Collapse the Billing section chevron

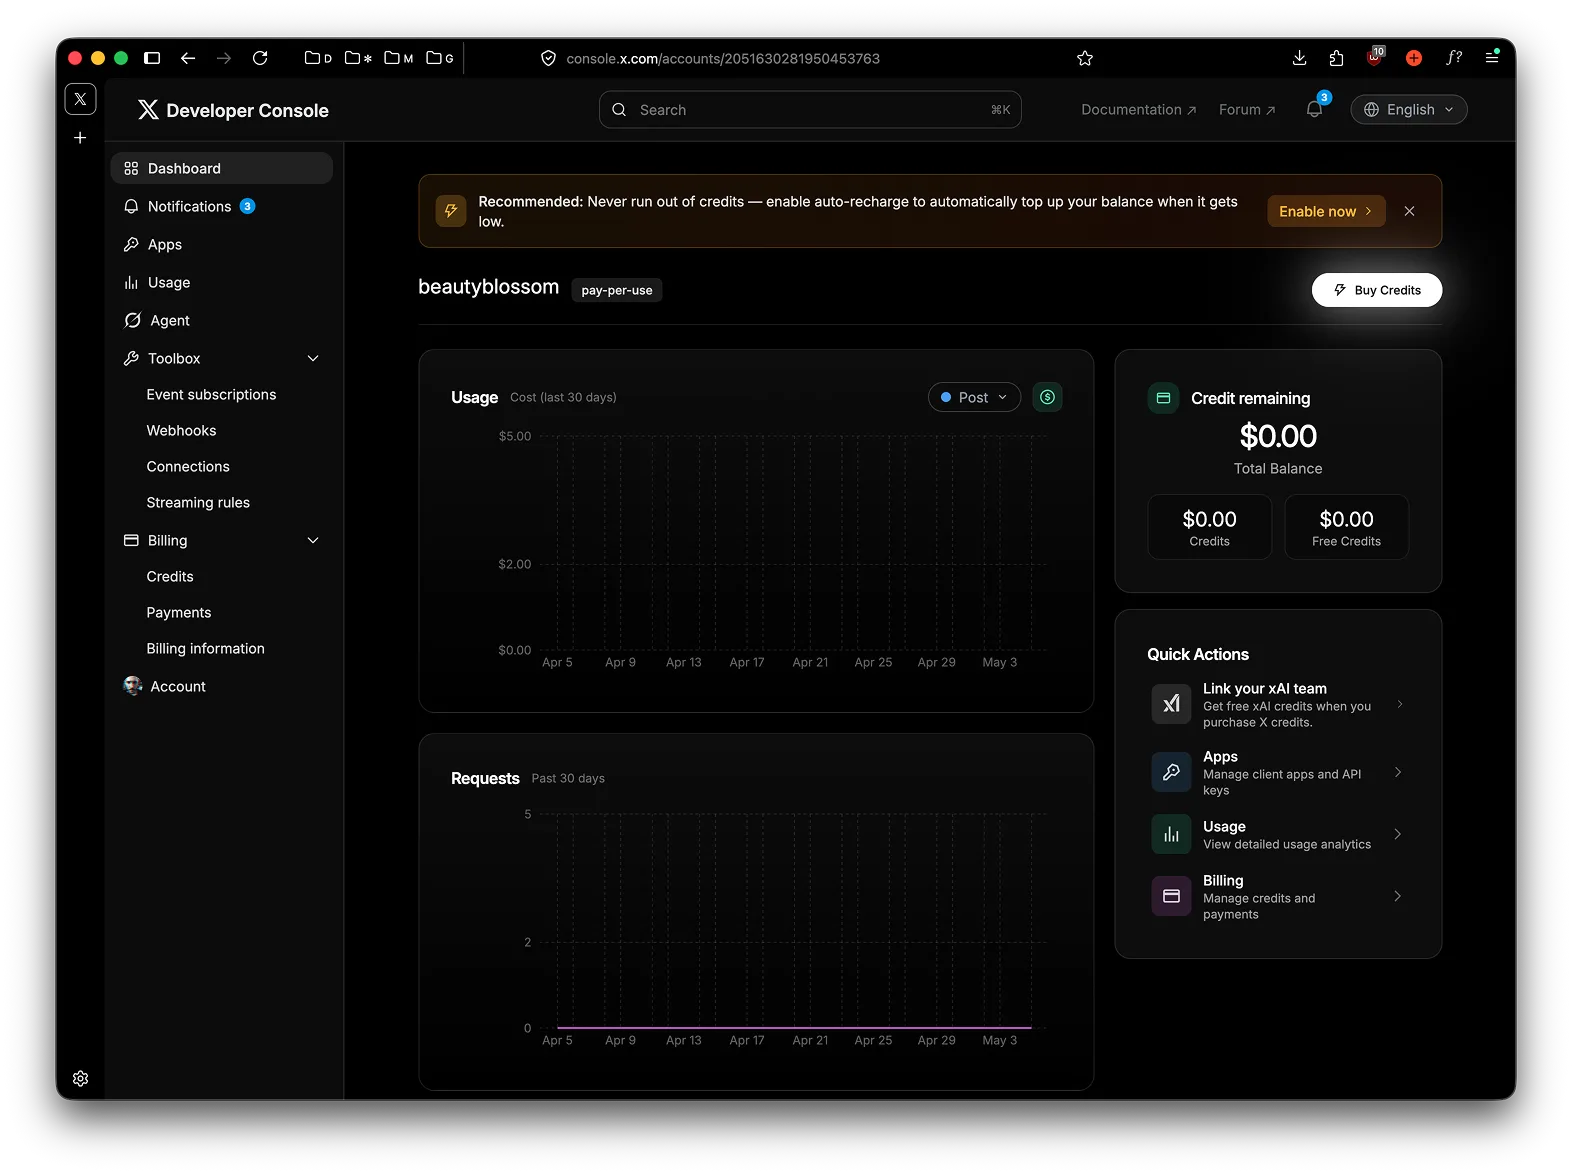point(313,540)
